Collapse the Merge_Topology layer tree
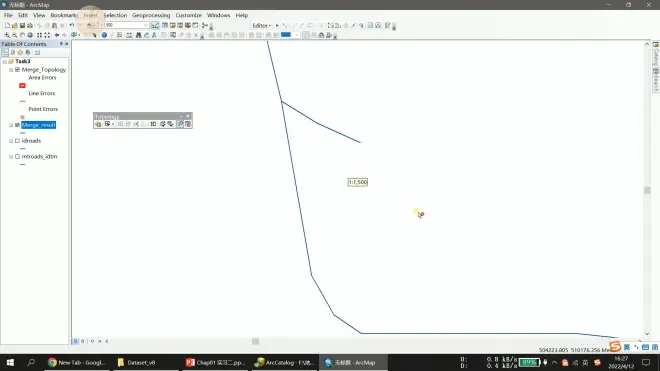This screenshot has width=660, height=371. pos(11,70)
